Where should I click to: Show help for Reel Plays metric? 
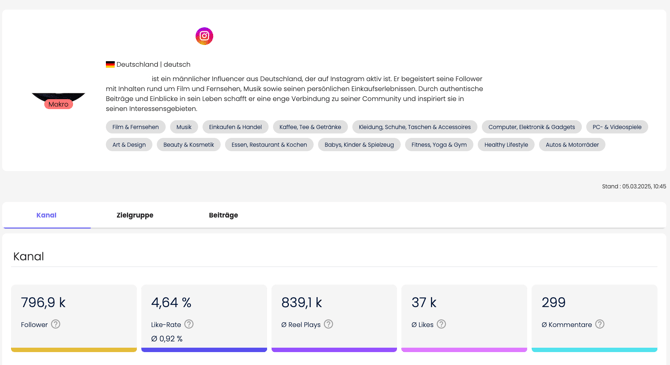click(x=328, y=324)
